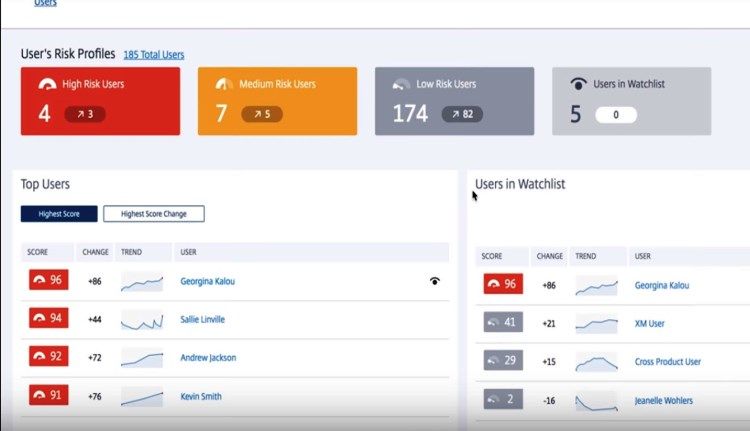The image size is (750, 431).
Task: Open Sallie Linville's user profile
Action: 202,320
